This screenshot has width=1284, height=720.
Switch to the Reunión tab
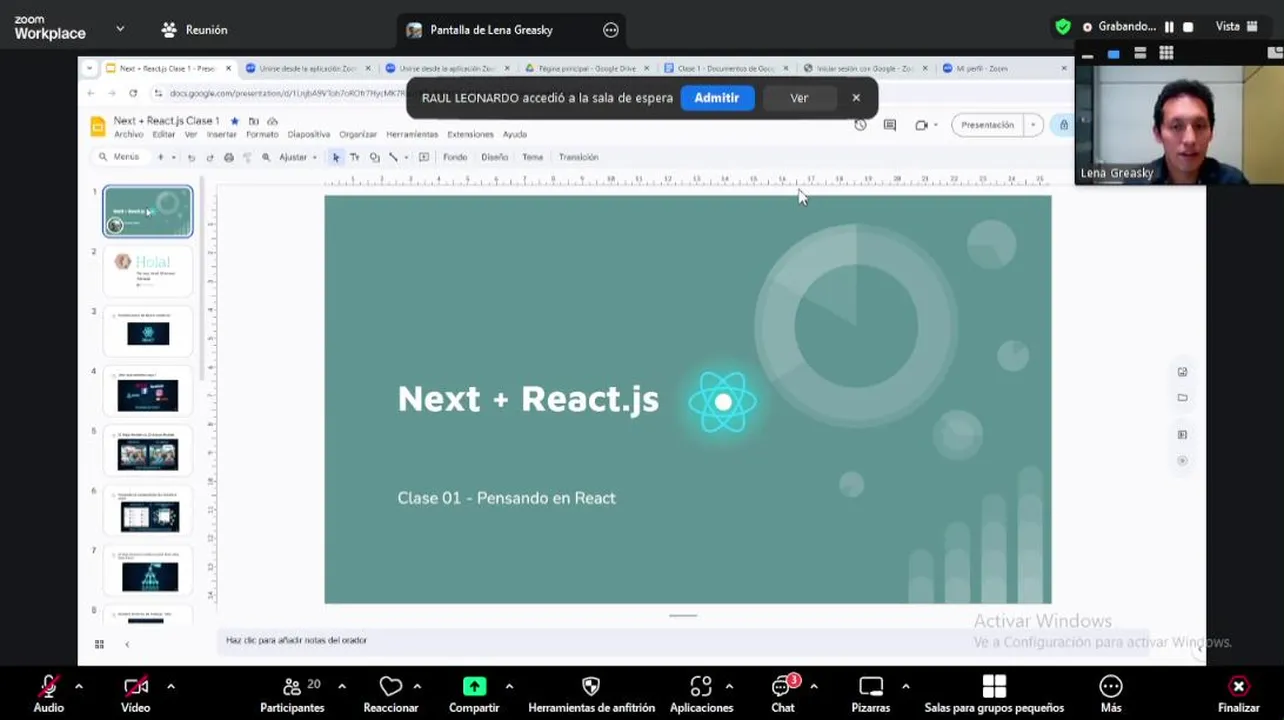[x=195, y=30]
